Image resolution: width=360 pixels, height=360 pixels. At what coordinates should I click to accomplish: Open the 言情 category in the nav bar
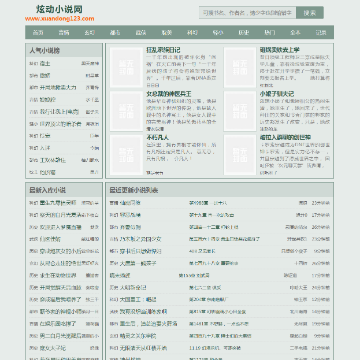tap(64, 33)
